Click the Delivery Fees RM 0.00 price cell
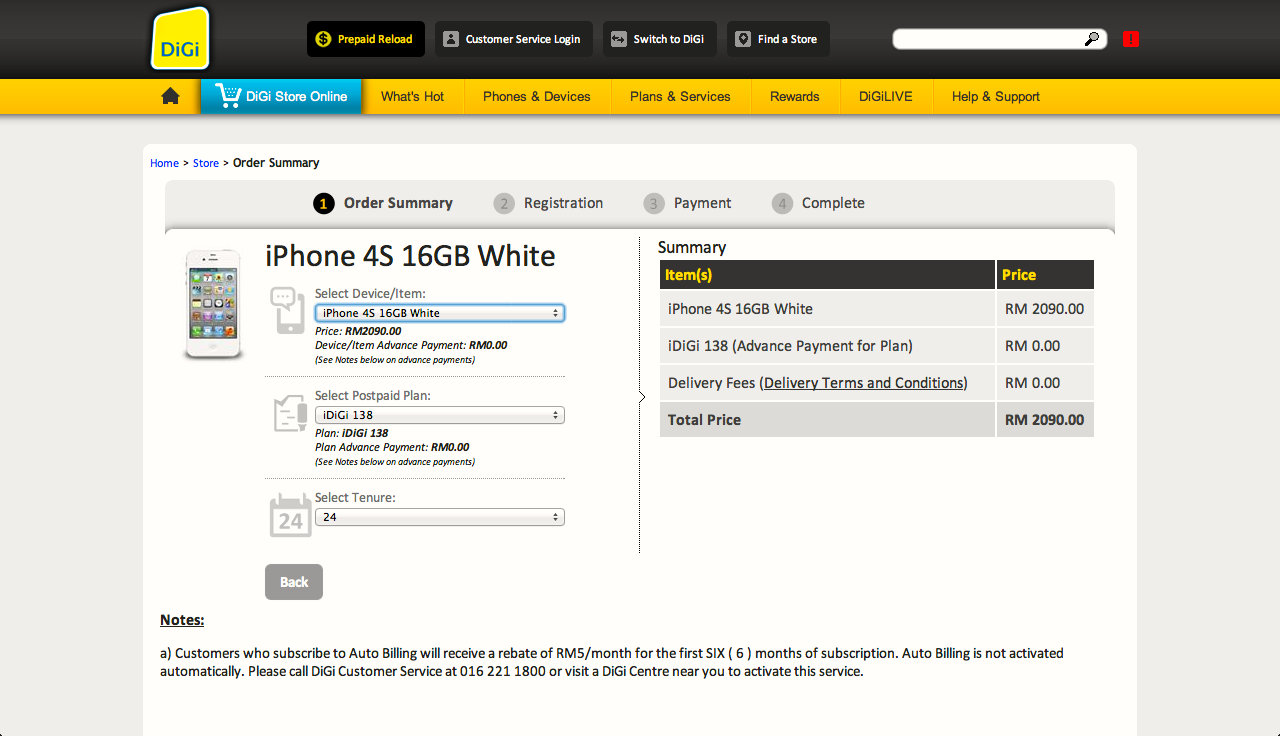Viewport: 1280px width, 736px height. click(1045, 383)
